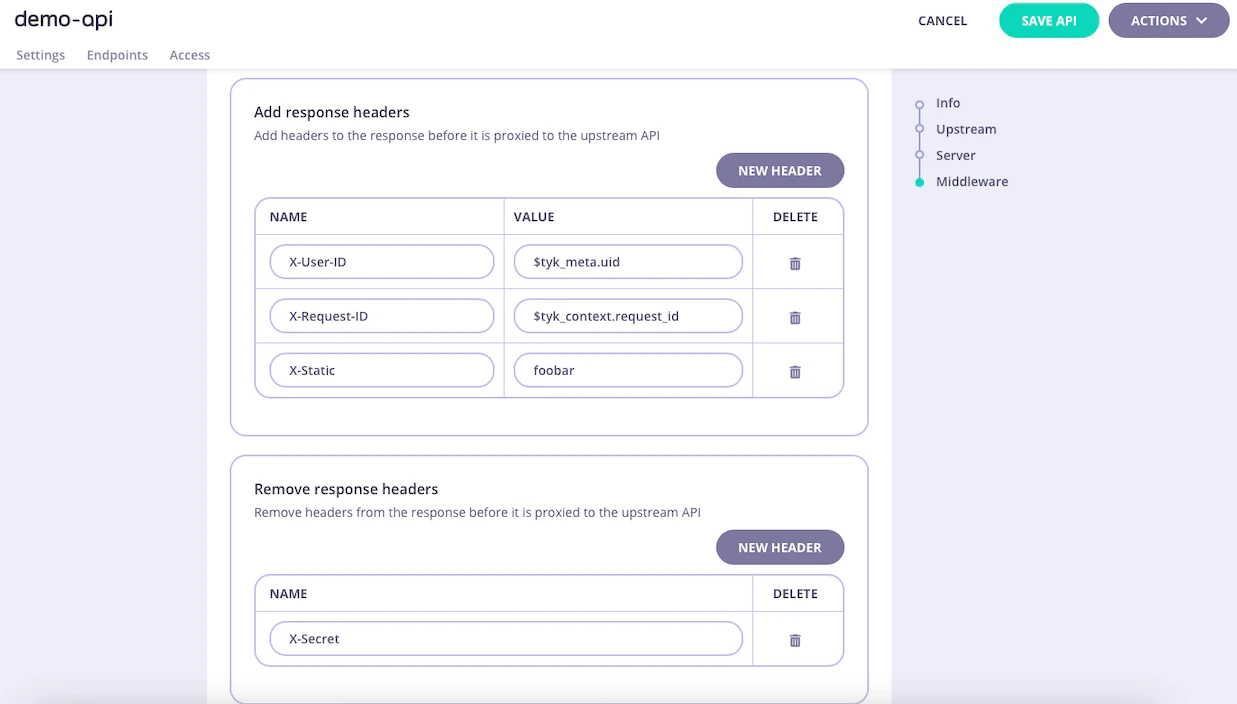
Task: Delete the X-Static response header
Action: pos(795,371)
